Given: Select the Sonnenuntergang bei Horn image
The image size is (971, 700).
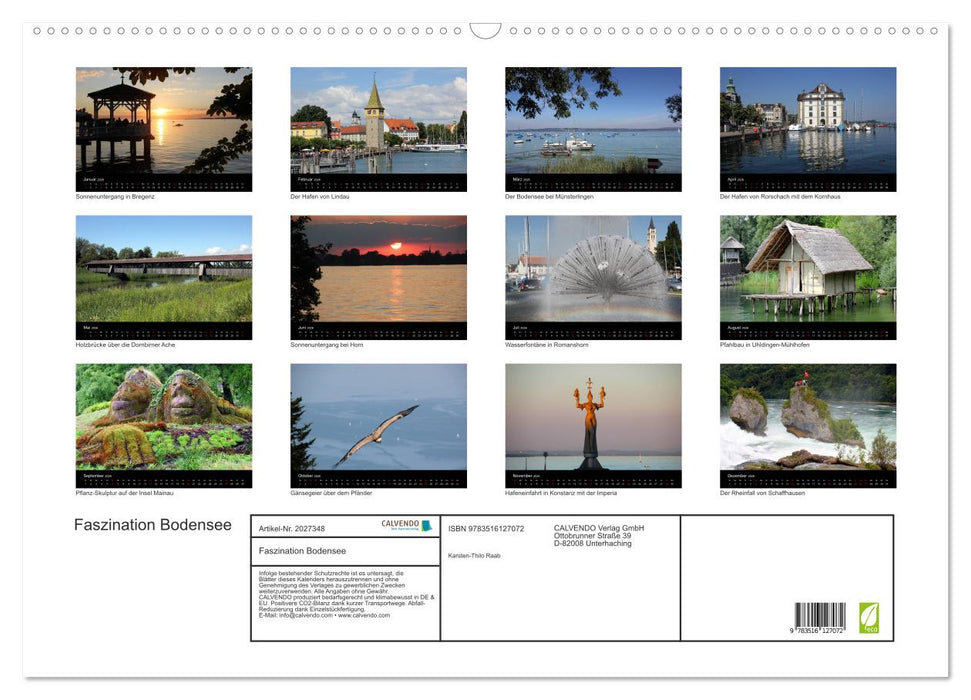Looking at the screenshot, I should coord(378,276).
